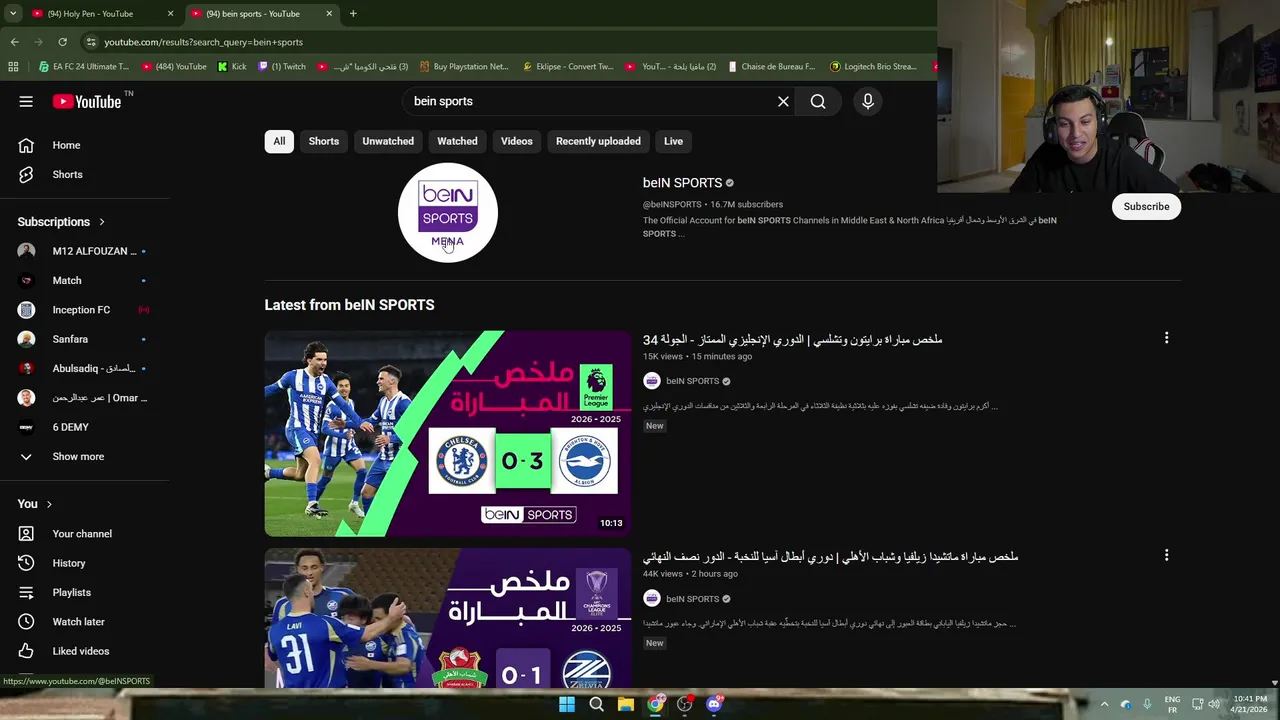Viewport: 1280px width, 720px height.
Task: Click the magnifier search button
Action: click(x=818, y=101)
